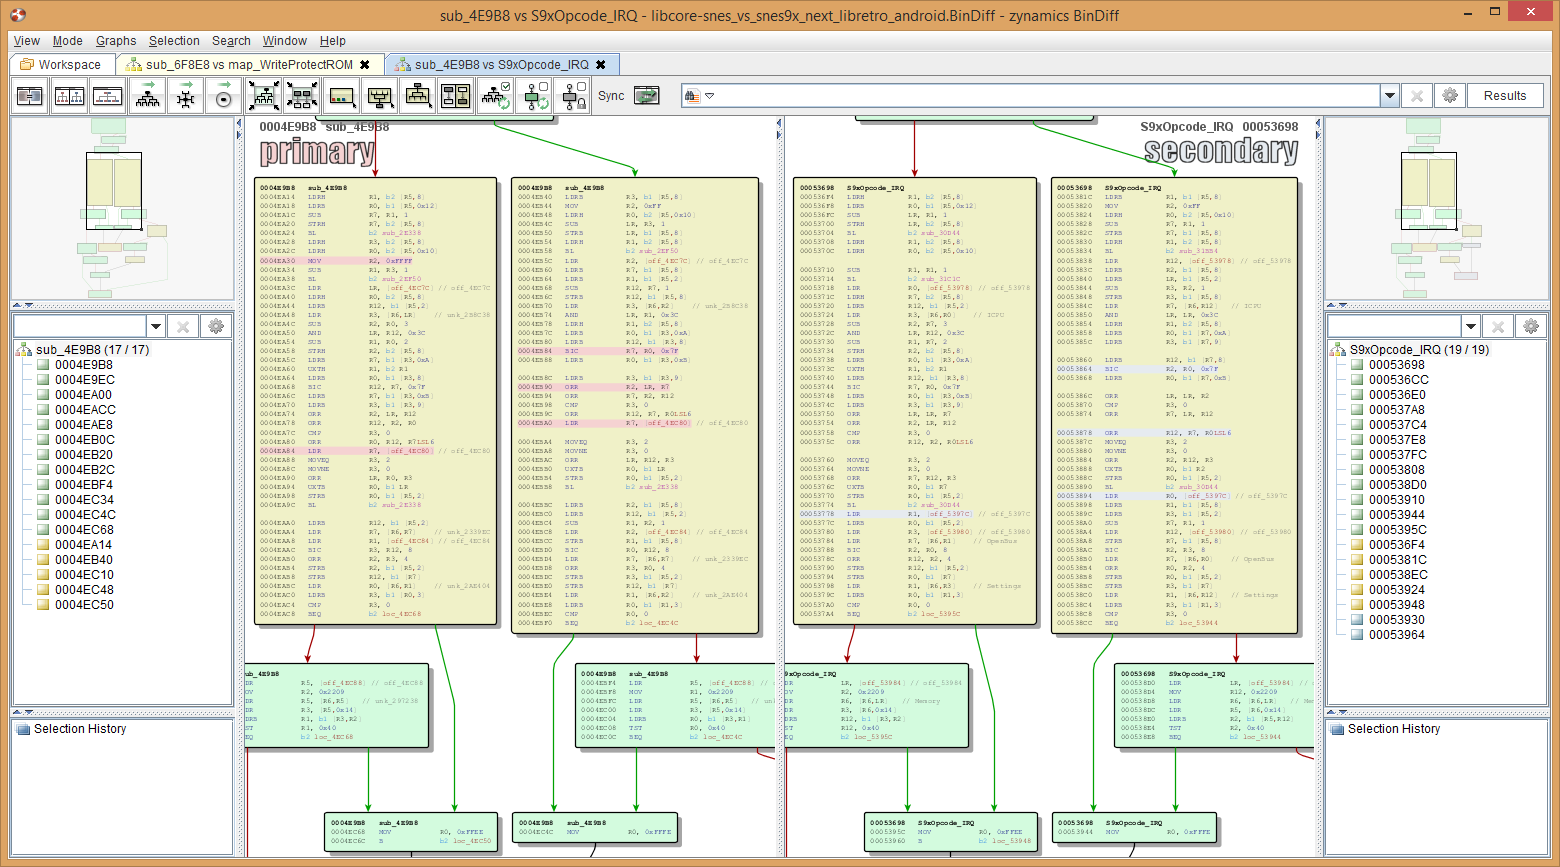1560x867 pixels.
Task: Open the View menu
Action: 27,41
